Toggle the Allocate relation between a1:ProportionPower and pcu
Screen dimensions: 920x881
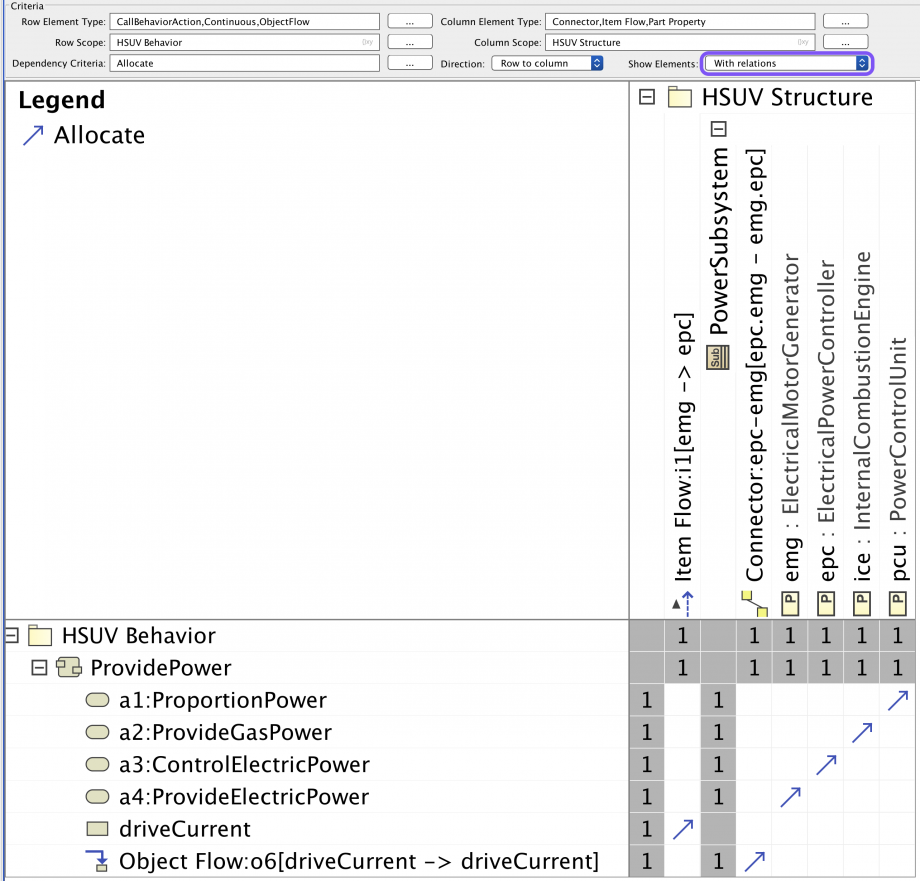(x=897, y=700)
